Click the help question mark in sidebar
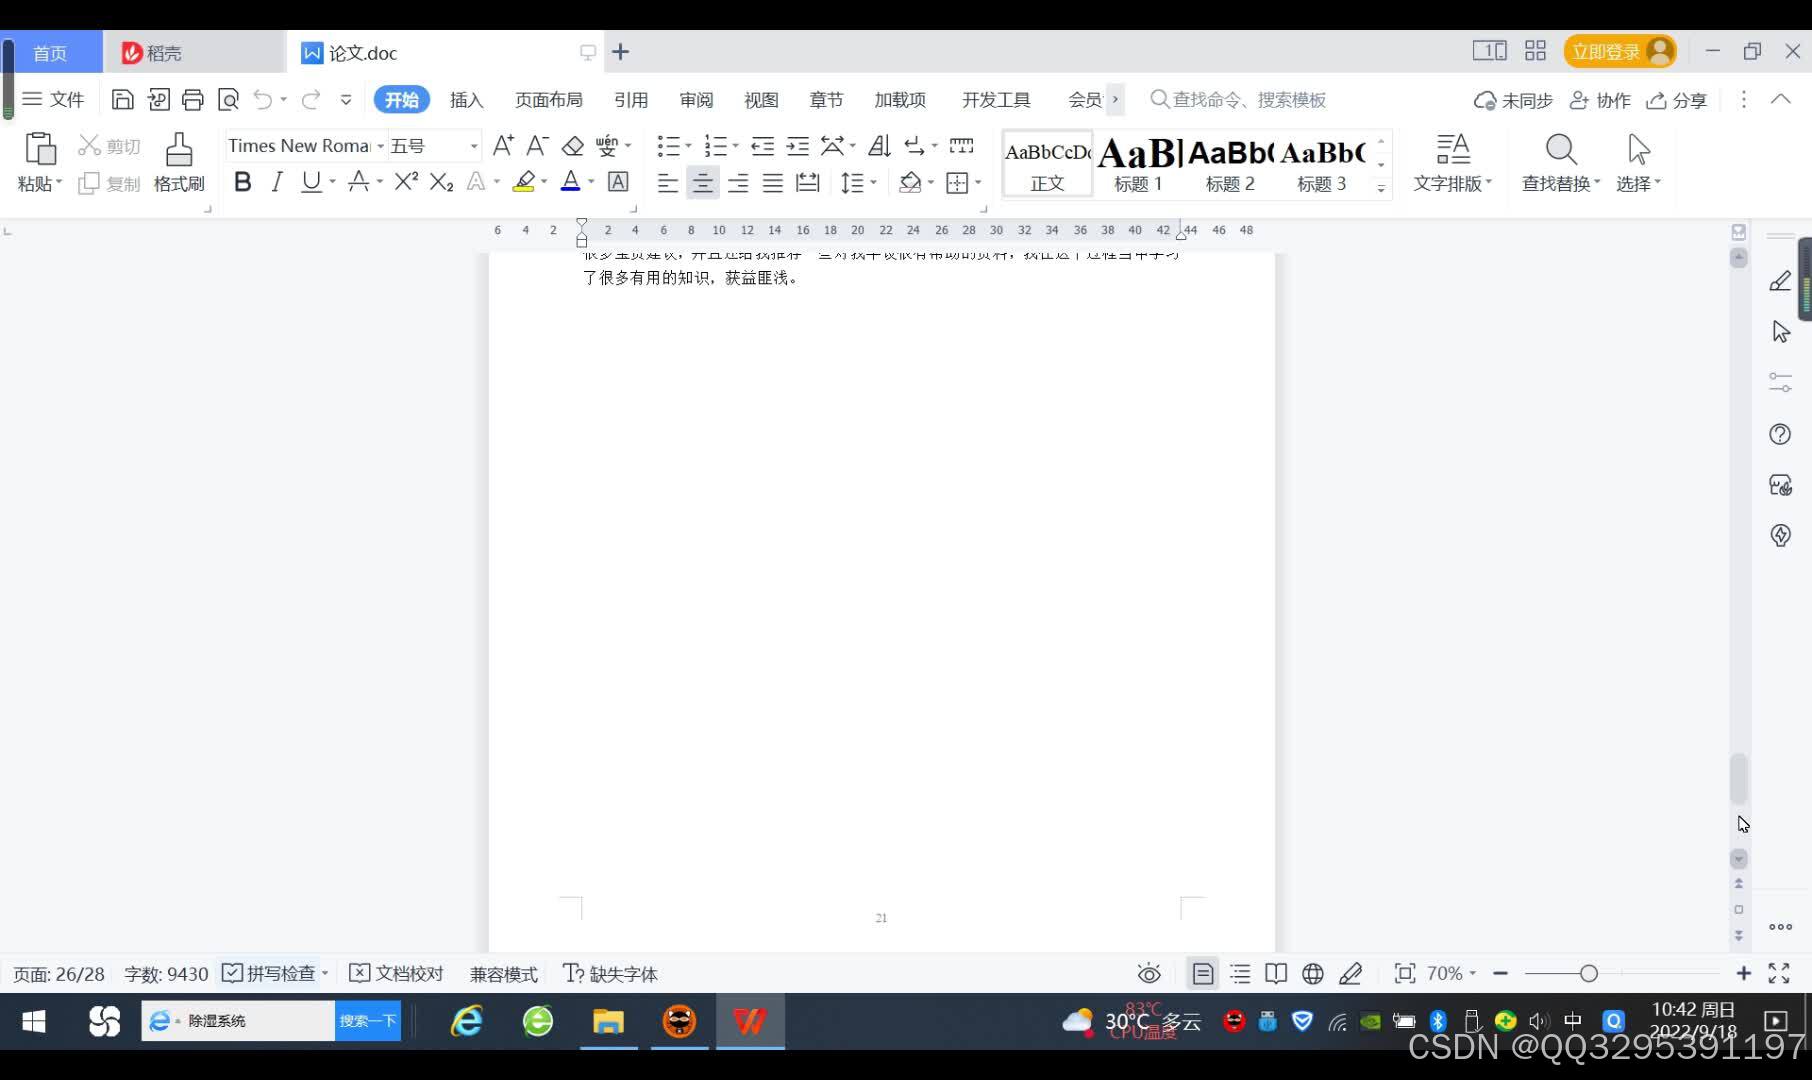Image resolution: width=1812 pixels, height=1080 pixels. (x=1780, y=434)
